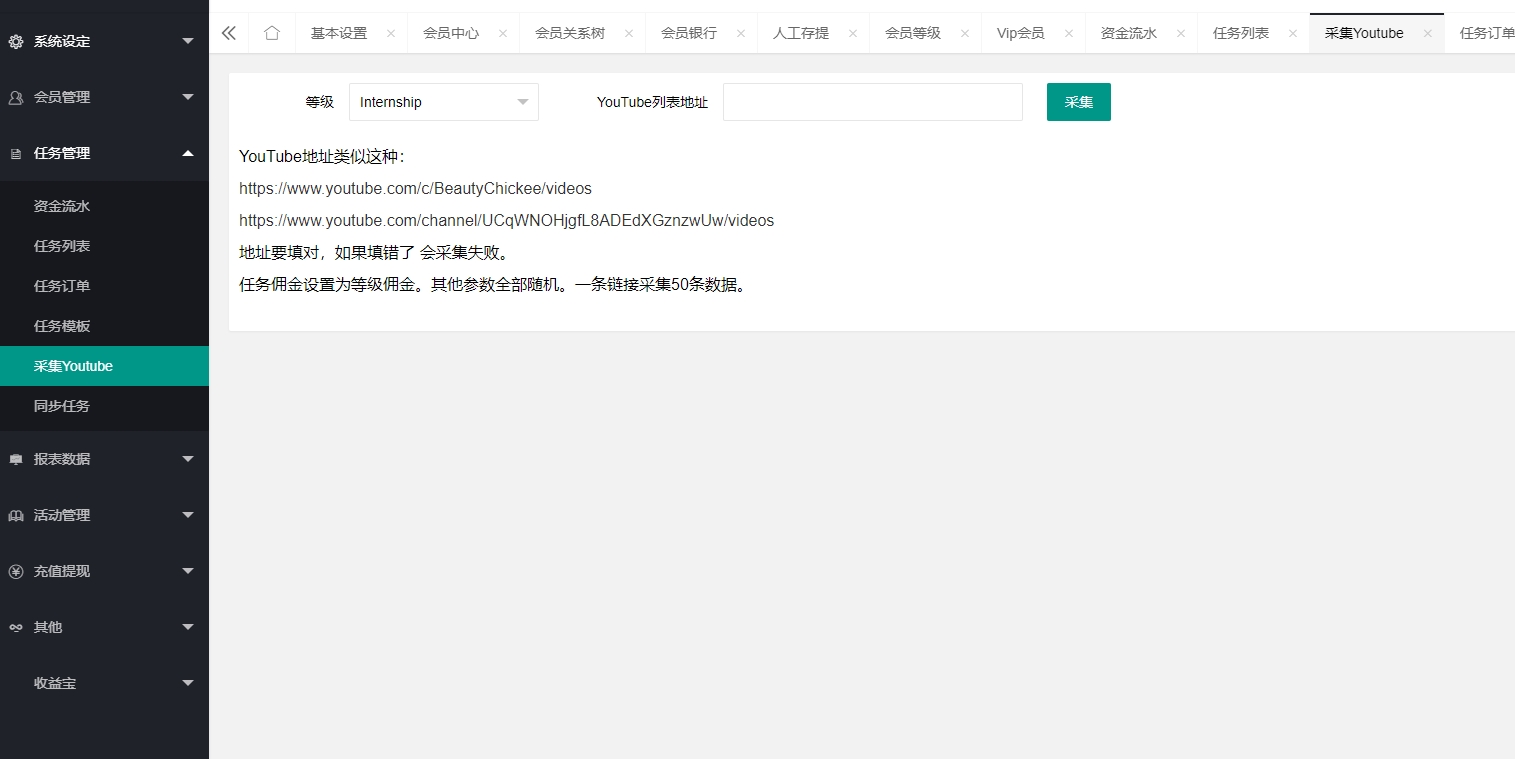Close the 会员等级 tab
The width and height of the screenshot is (1515, 759).
click(965, 33)
